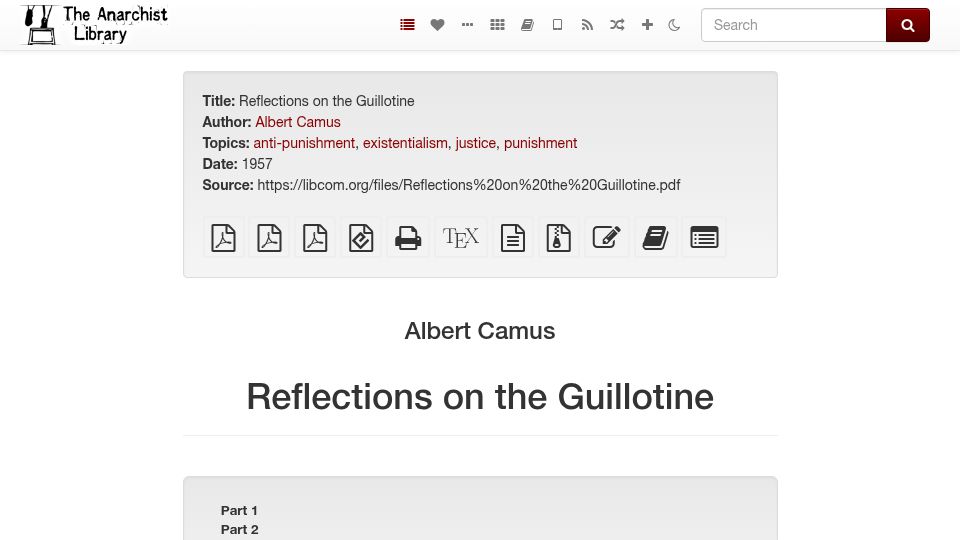The width and height of the screenshot is (960, 540).
Task: Click the Reflections on the Guillotine heading
Action: (x=480, y=397)
